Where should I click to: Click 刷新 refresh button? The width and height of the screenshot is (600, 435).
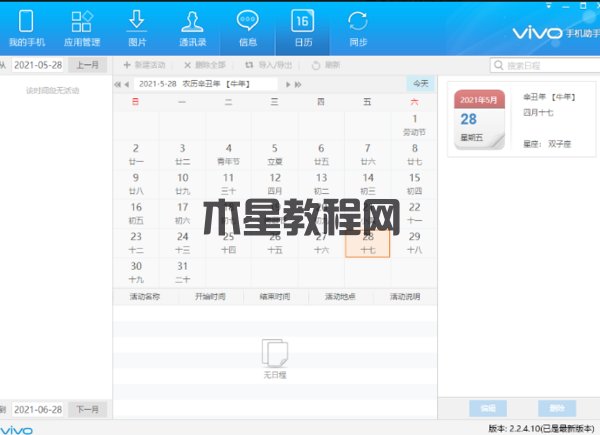326,65
